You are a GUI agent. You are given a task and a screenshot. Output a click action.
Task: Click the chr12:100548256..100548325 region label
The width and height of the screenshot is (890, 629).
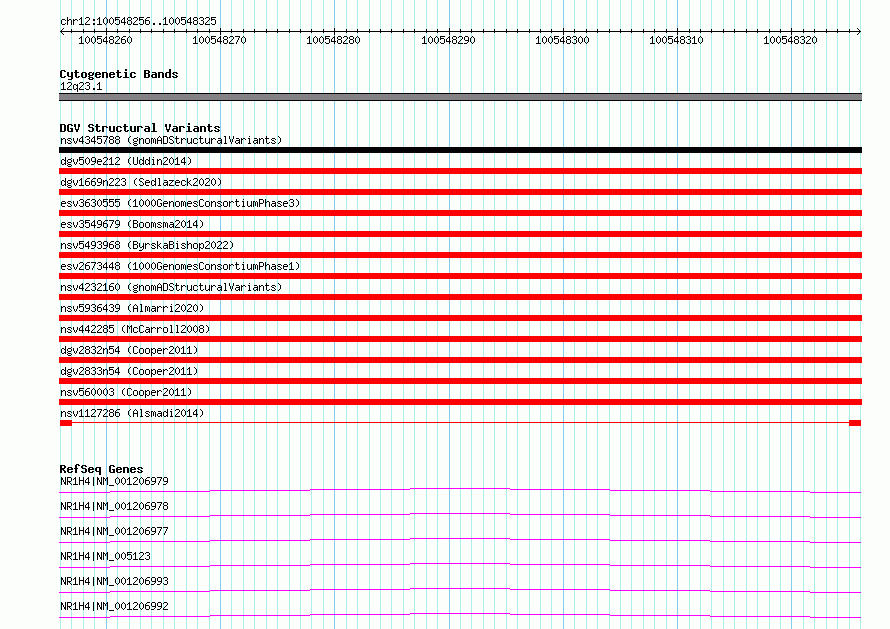coord(138,21)
